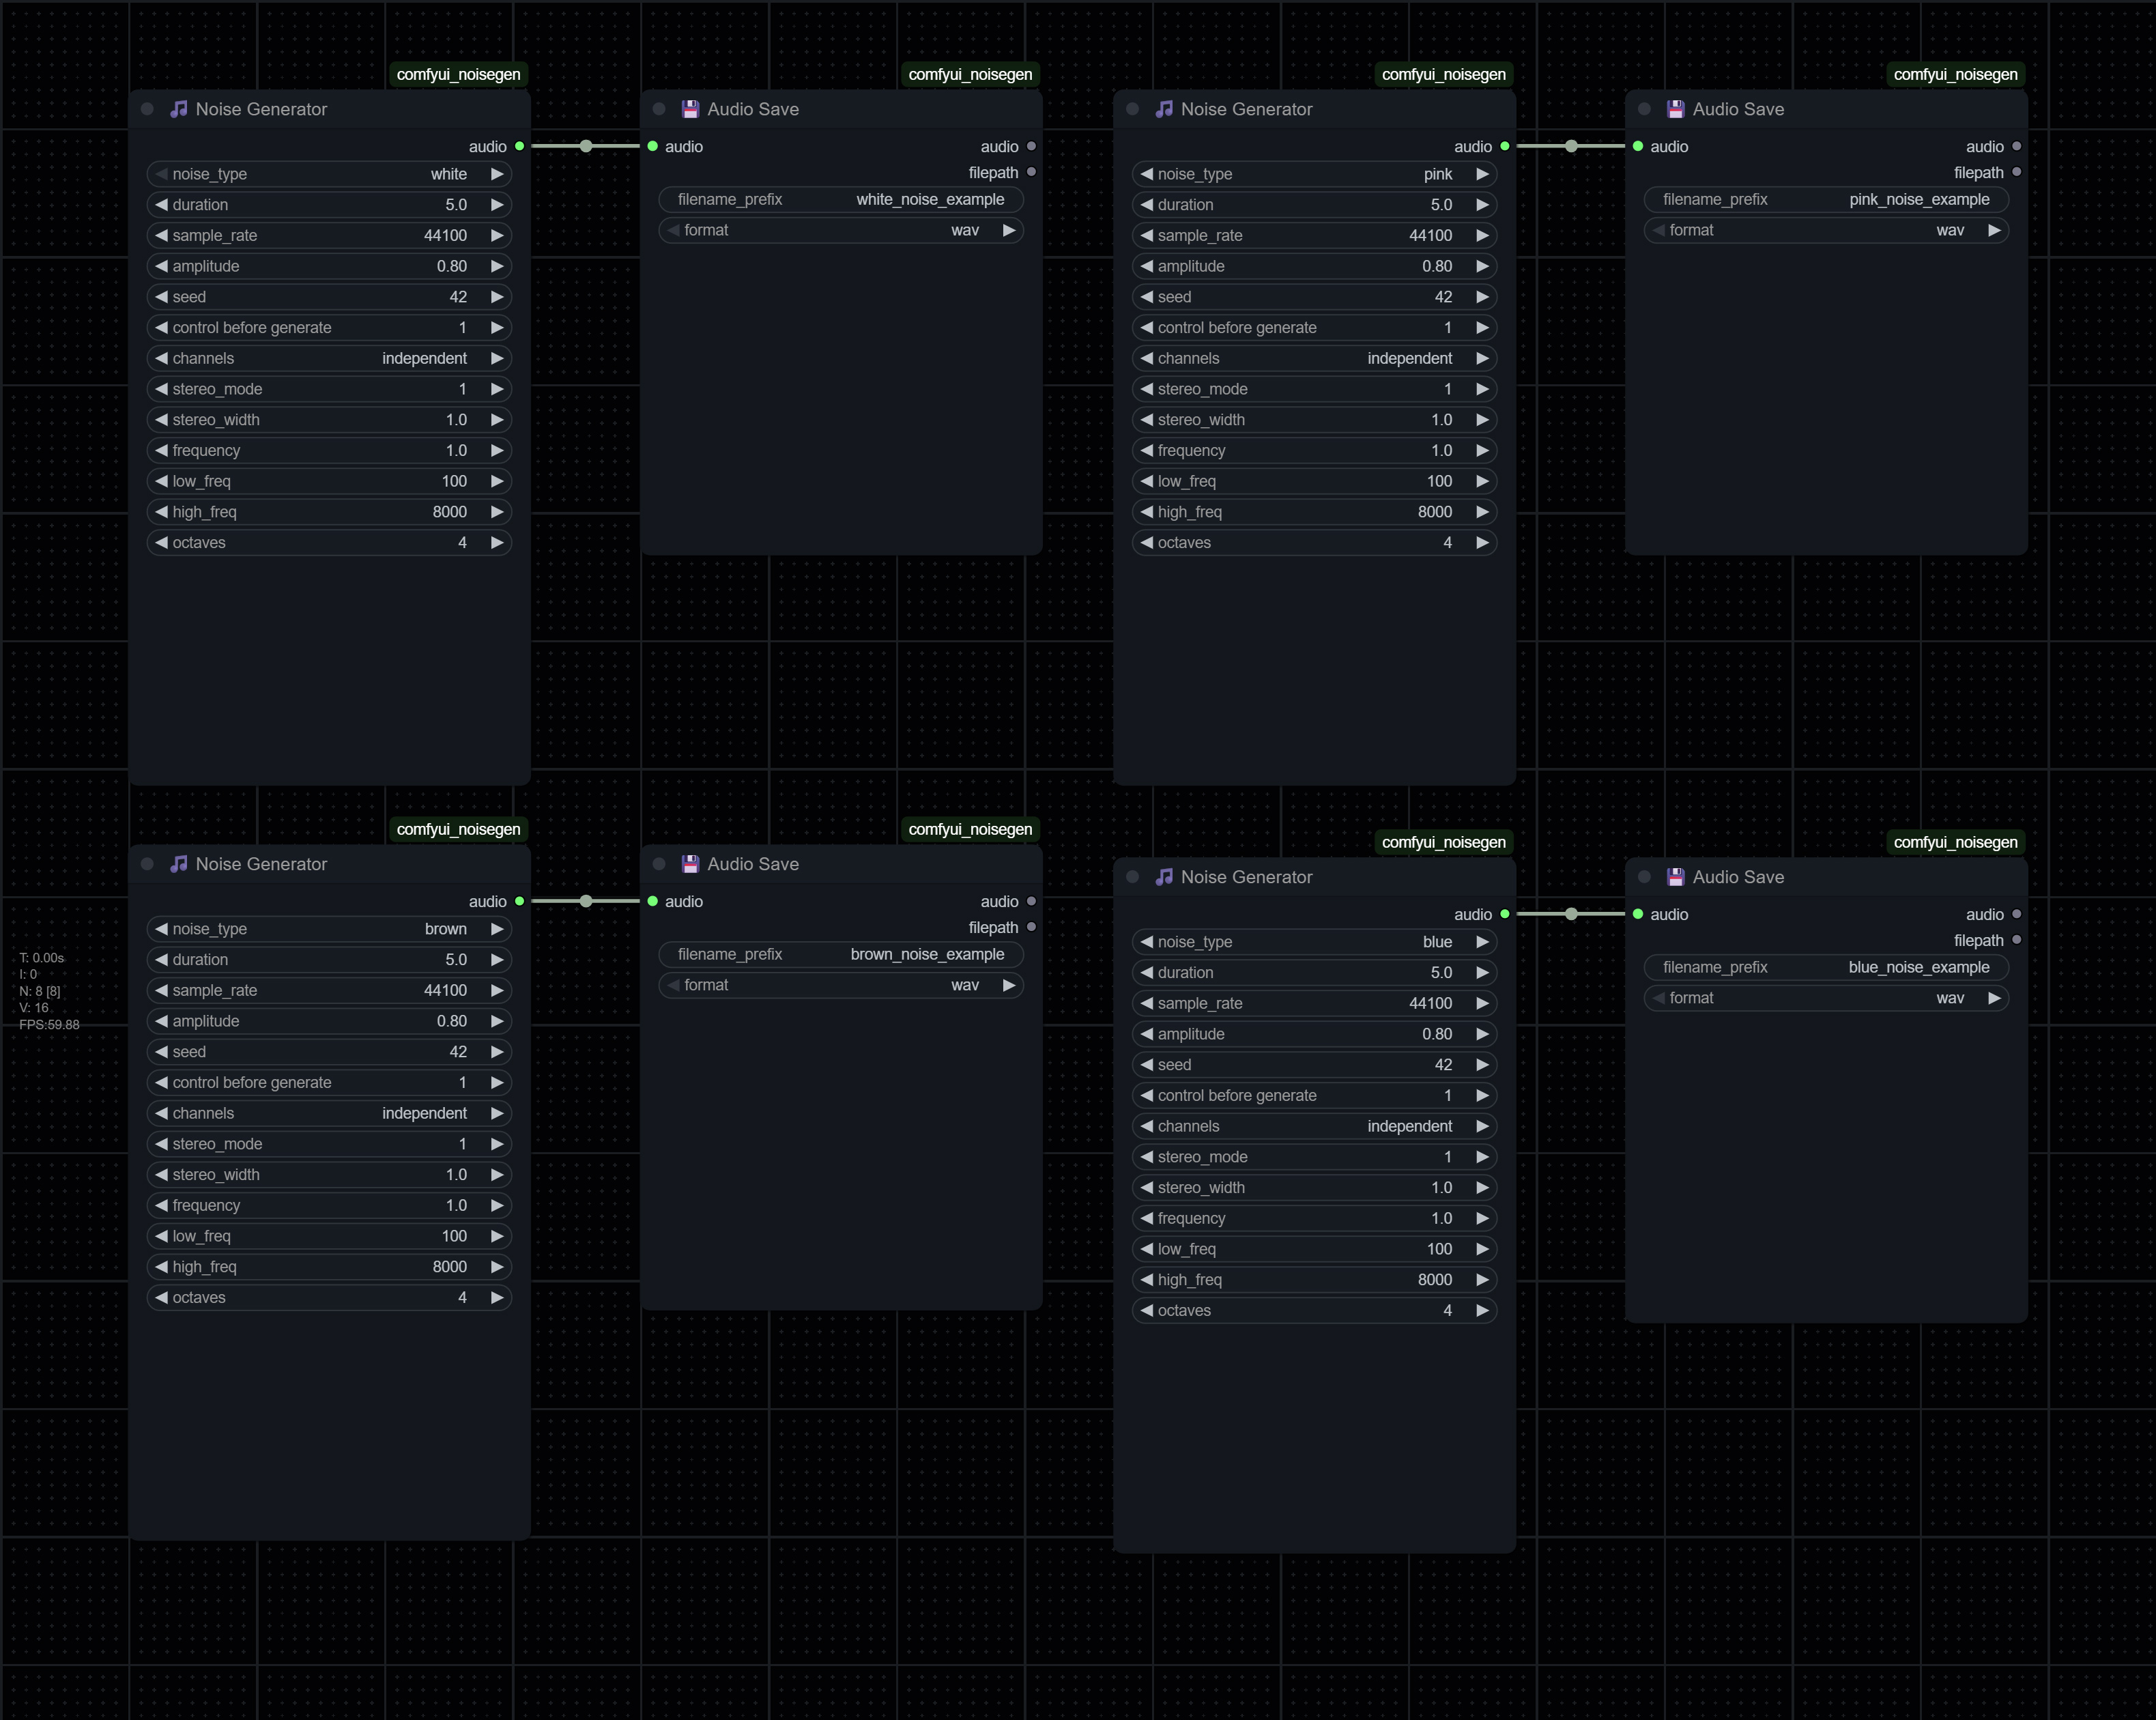
Task: Increase duration with the right arrow on brown Noise Generator
Action: pyautogui.click(x=497, y=959)
